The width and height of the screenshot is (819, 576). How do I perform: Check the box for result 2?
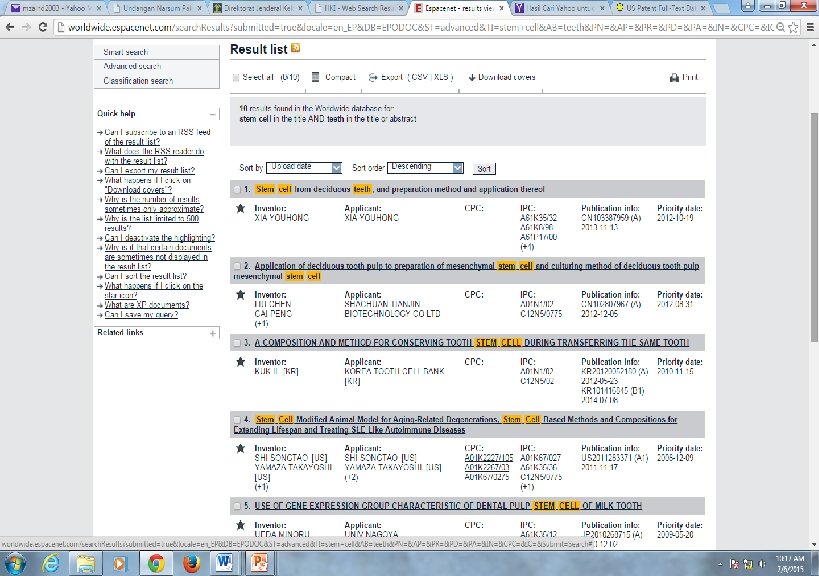coord(237,266)
